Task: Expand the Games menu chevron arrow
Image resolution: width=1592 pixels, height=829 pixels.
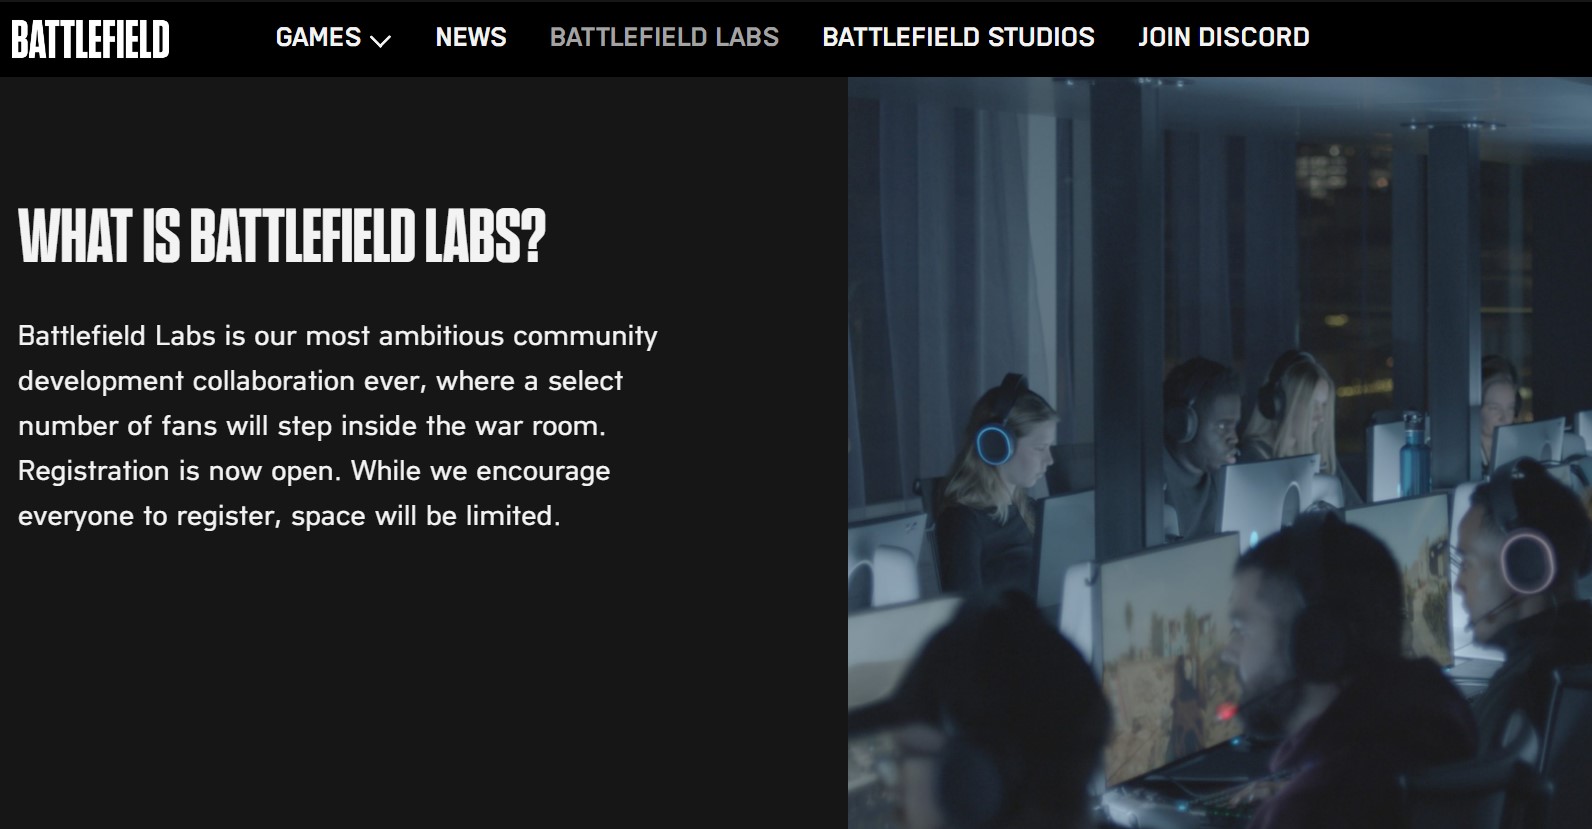Action: tap(380, 41)
